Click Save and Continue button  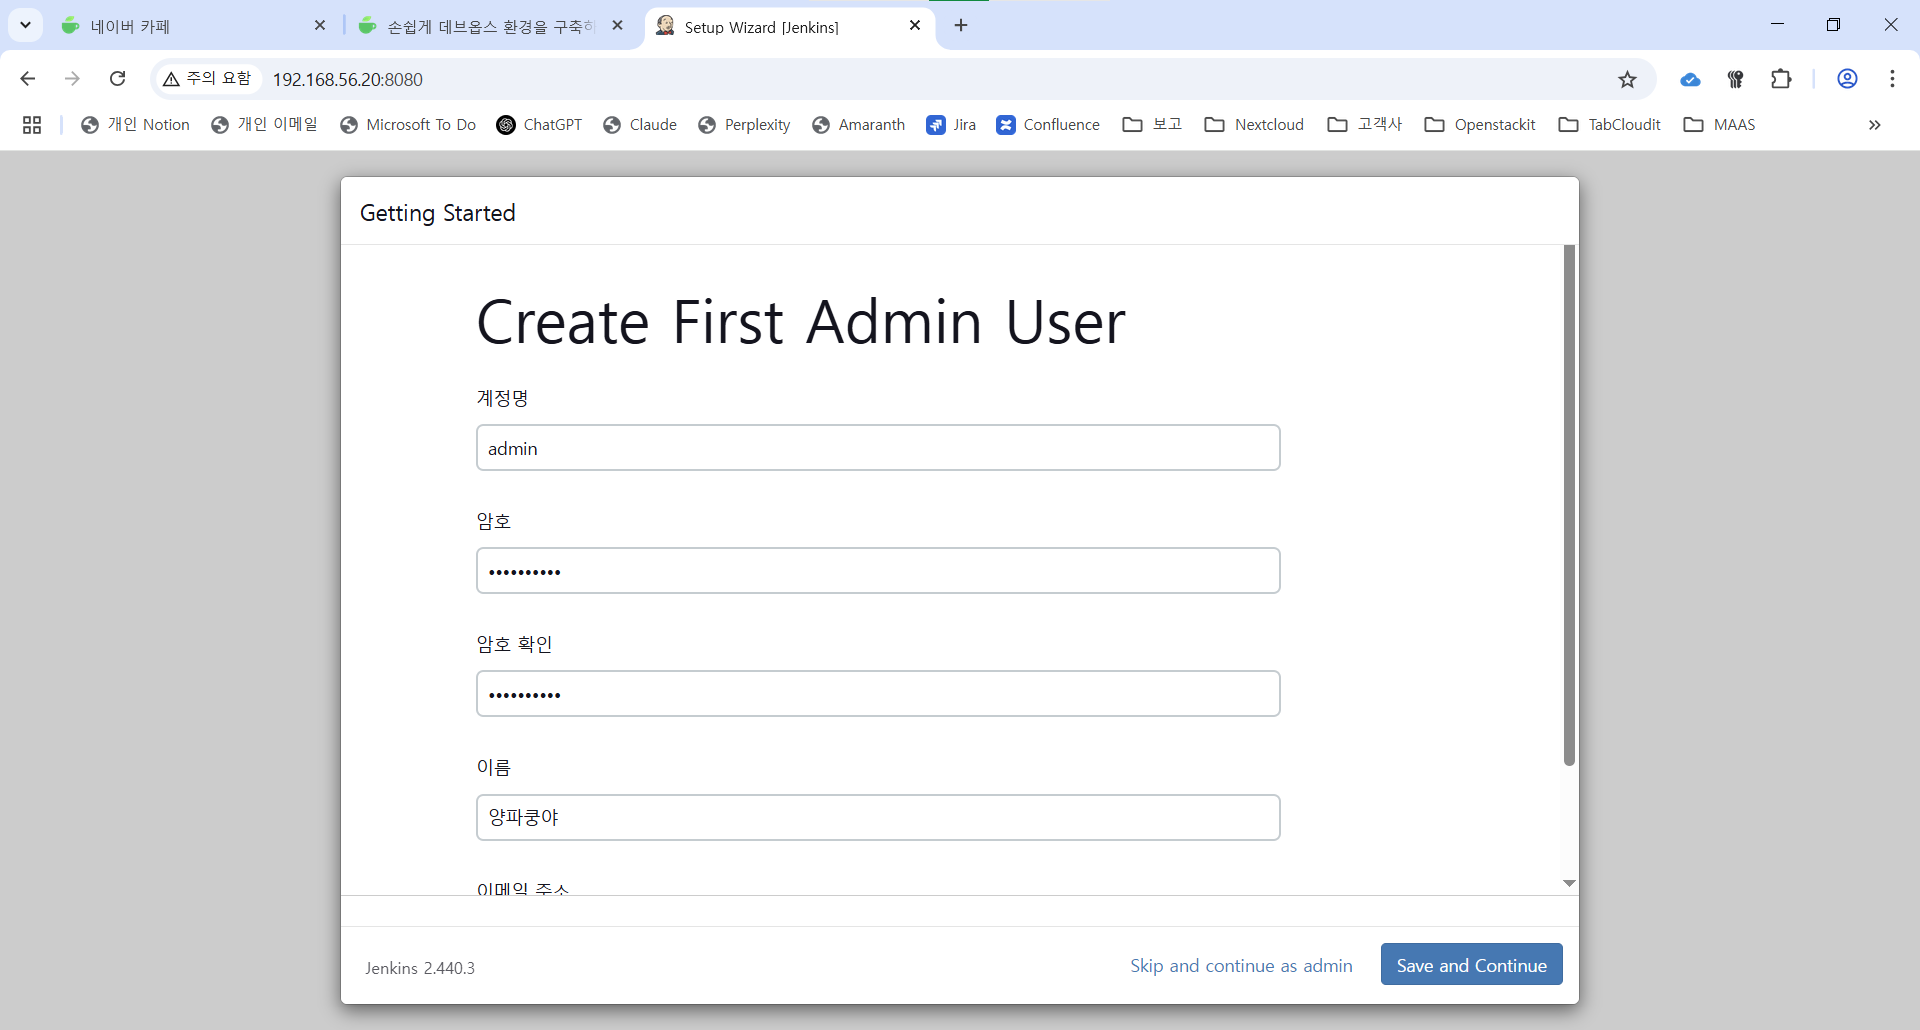(1471, 965)
